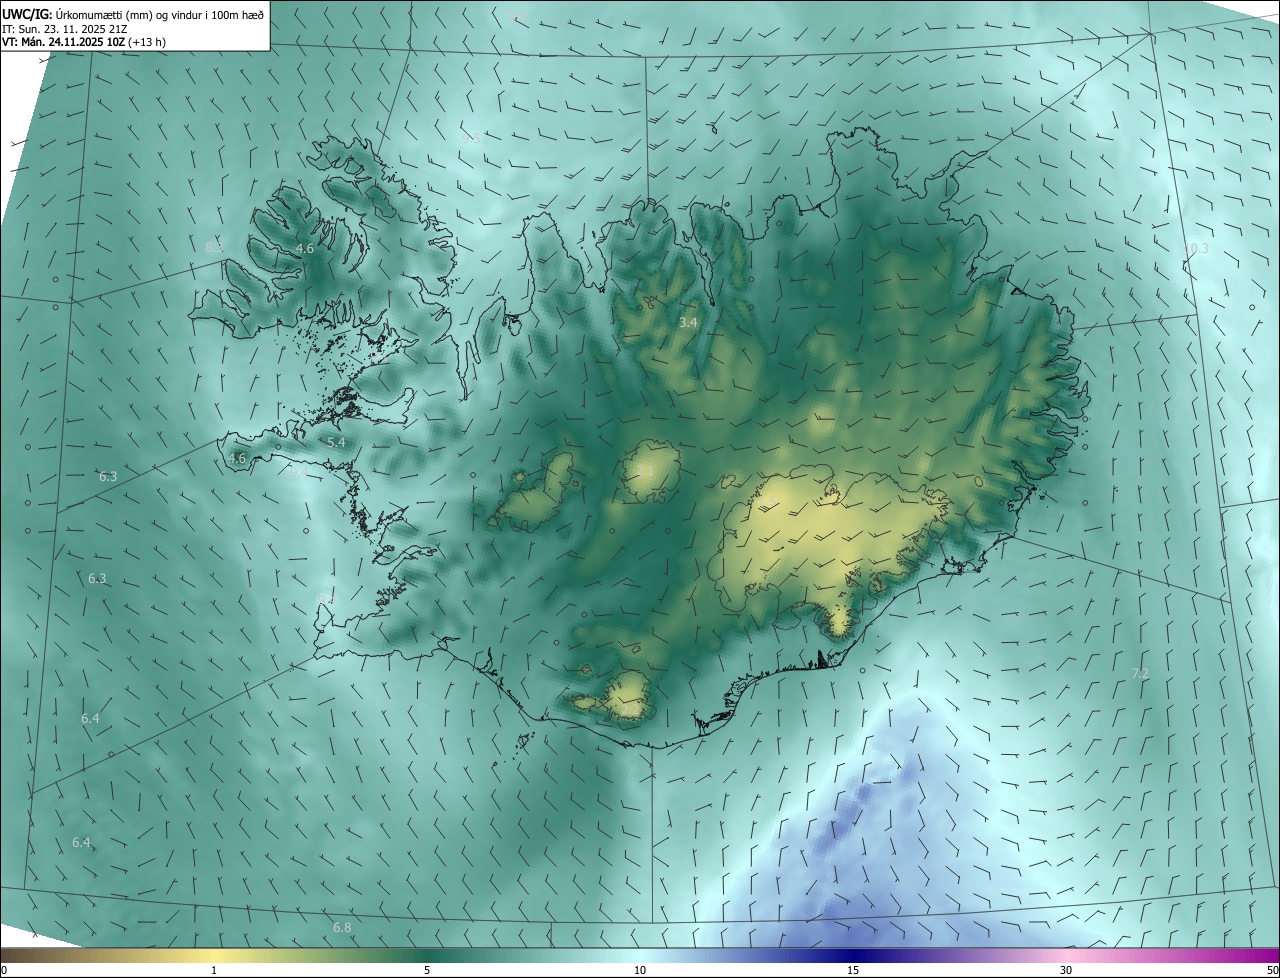Click the 4.6 value over the Westfjords peninsula
Image resolution: width=1280 pixels, height=978 pixels.
pyautogui.click(x=305, y=248)
